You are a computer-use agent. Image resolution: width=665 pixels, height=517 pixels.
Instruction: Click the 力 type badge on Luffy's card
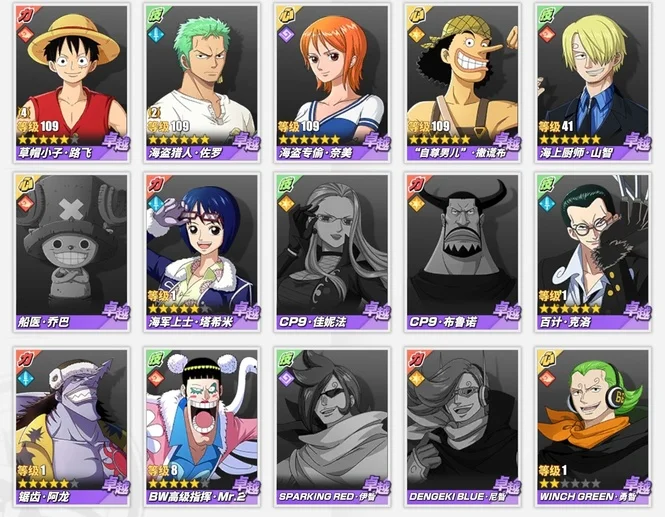pos(25,16)
